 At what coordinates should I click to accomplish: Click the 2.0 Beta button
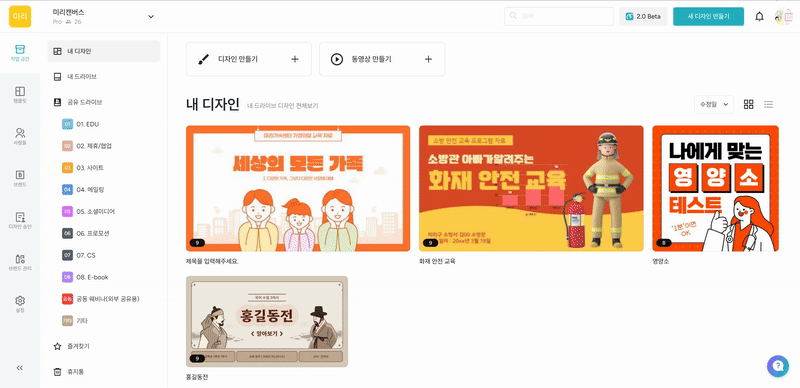(x=643, y=16)
